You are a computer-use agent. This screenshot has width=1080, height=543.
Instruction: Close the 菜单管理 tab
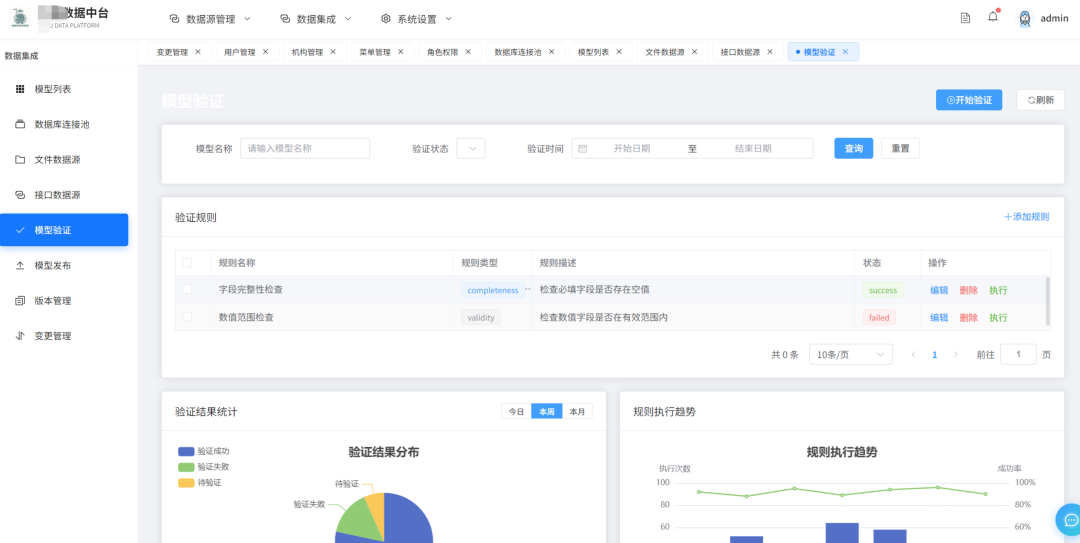(400, 52)
